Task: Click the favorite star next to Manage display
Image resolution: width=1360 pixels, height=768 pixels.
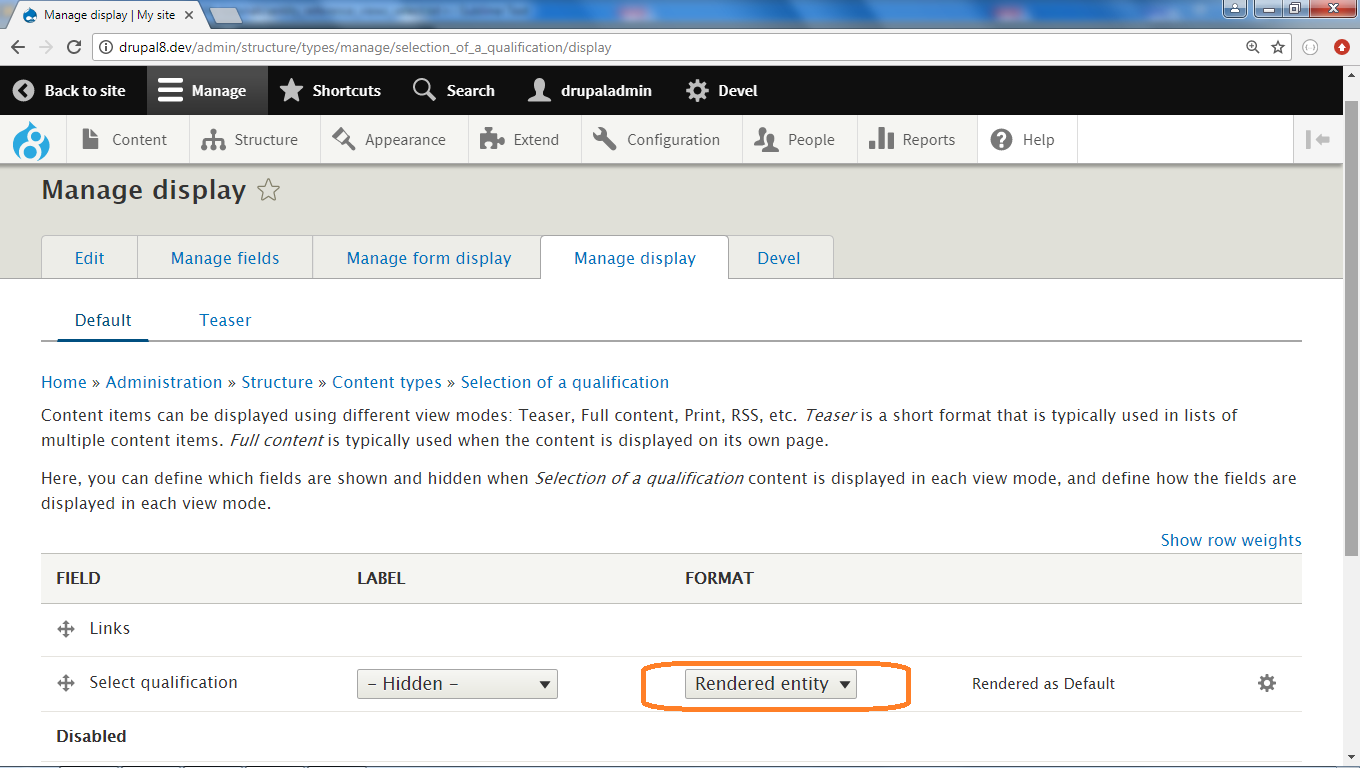Action: 268,190
